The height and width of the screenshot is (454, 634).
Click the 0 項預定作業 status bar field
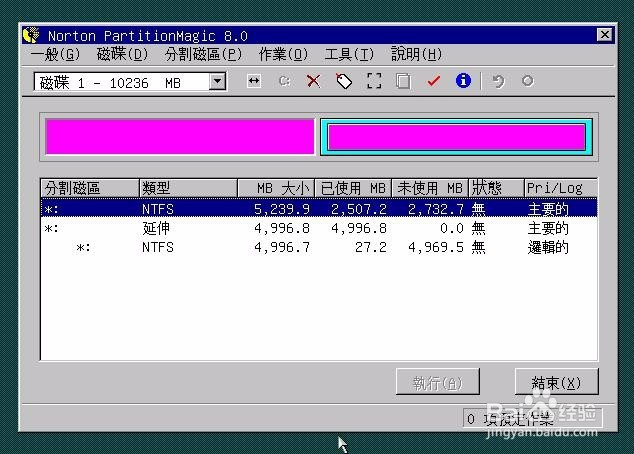coord(533,418)
